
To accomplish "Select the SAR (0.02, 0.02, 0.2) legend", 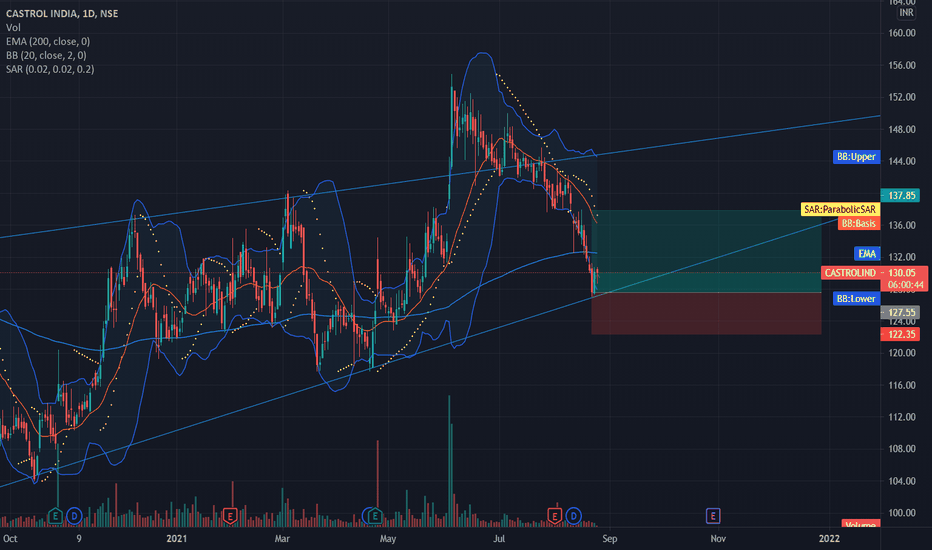I will point(50,69).
